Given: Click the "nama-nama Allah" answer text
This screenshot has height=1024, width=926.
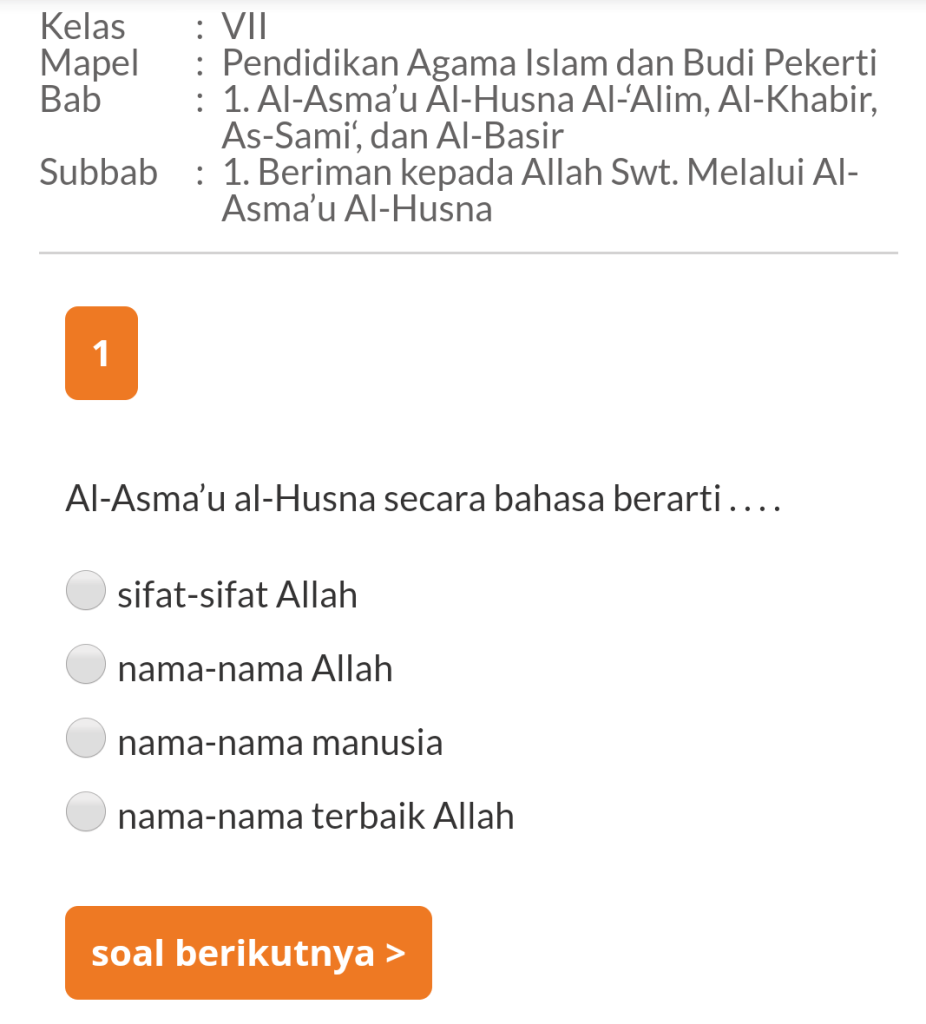Looking at the screenshot, I should click(255, 669).
